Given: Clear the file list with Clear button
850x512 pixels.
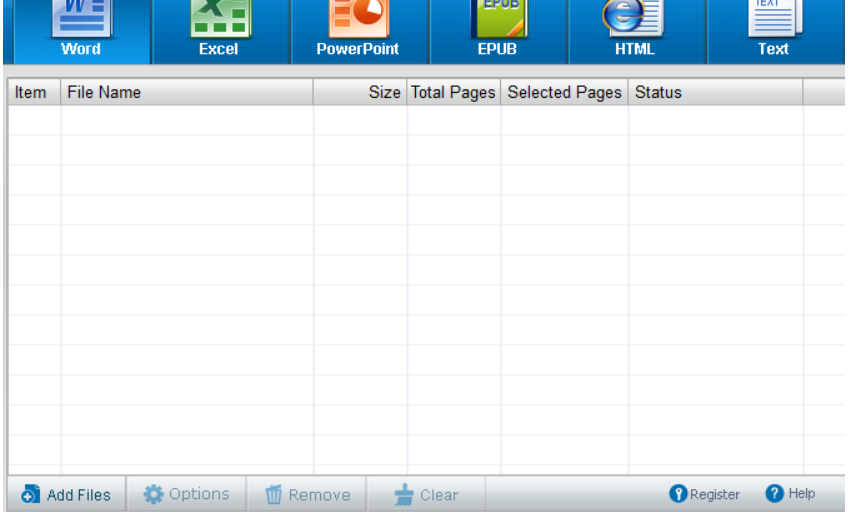Looking at the screenshot, I should pyautogui.click(x=427, y=494).
